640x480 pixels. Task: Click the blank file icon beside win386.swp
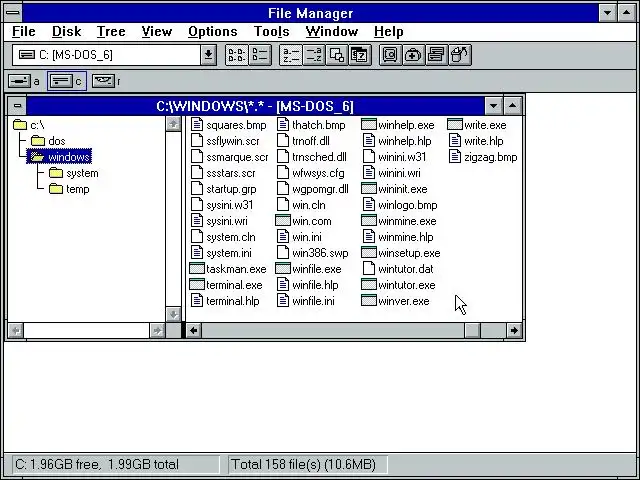pyautogui.click(x=282, y=253)
